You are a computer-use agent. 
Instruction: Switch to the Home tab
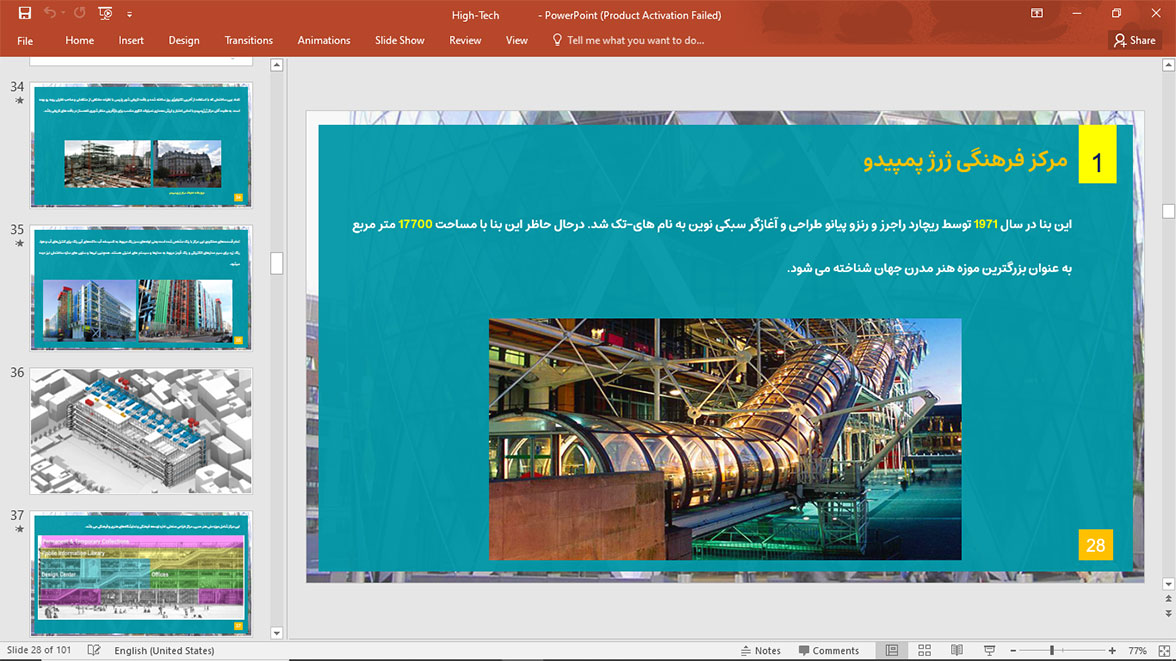point(80,41)
